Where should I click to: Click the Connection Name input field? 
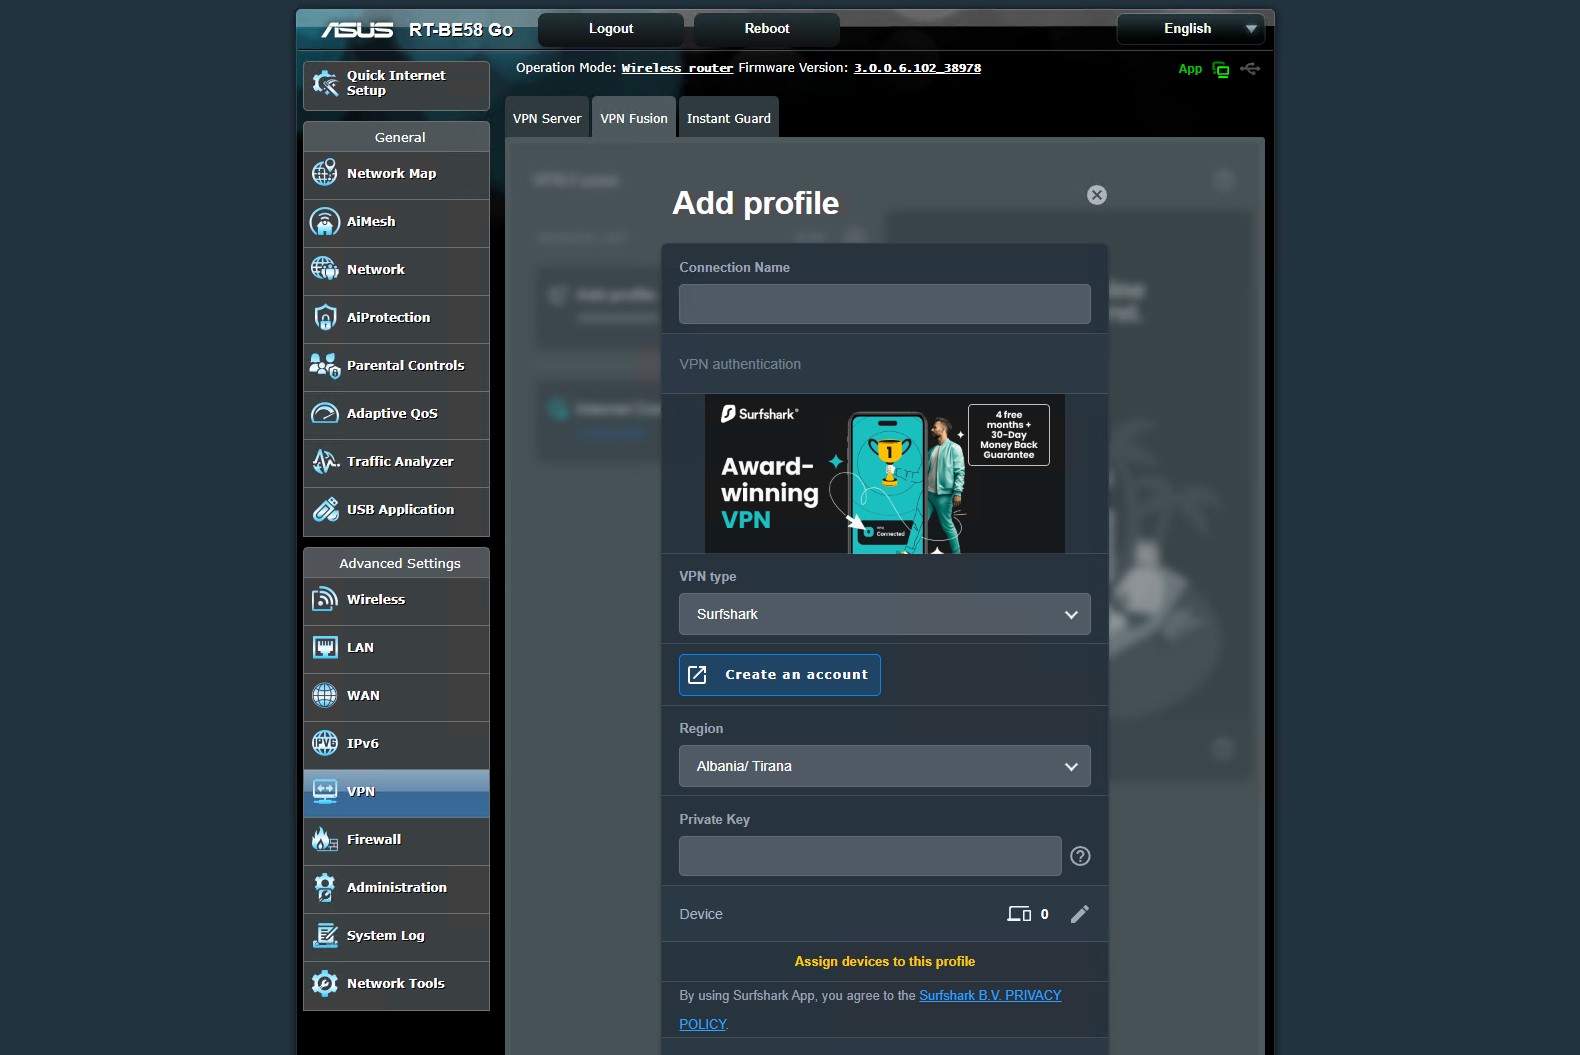tap(885, 304)
